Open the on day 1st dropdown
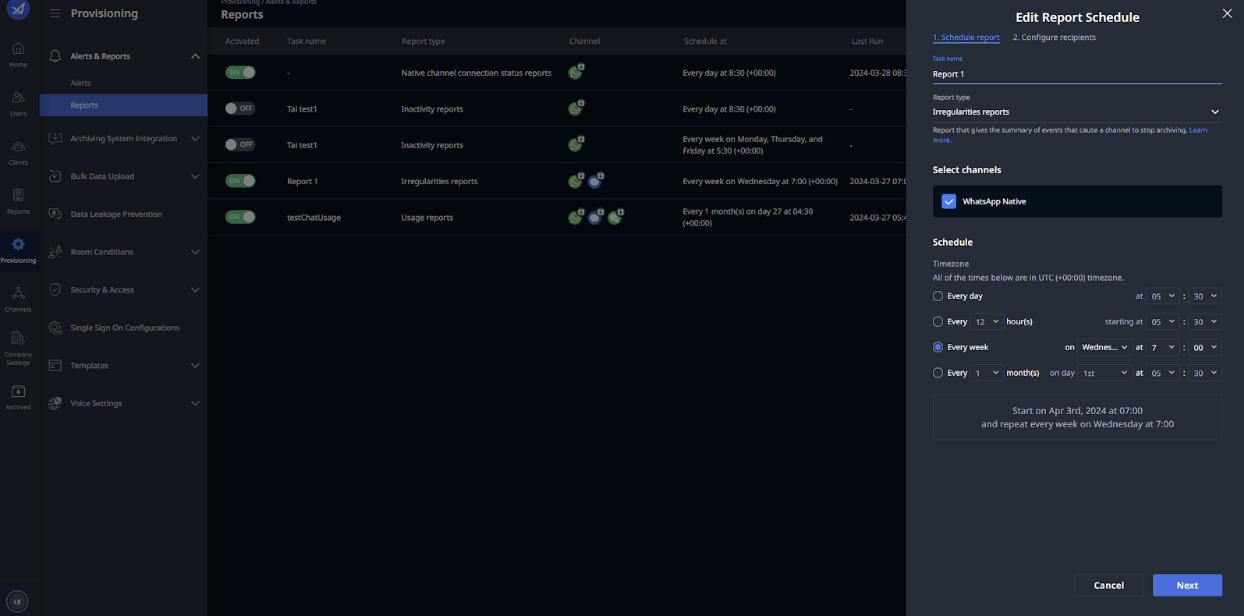Screen dimensions: 1244x616 coord(1104,373)
